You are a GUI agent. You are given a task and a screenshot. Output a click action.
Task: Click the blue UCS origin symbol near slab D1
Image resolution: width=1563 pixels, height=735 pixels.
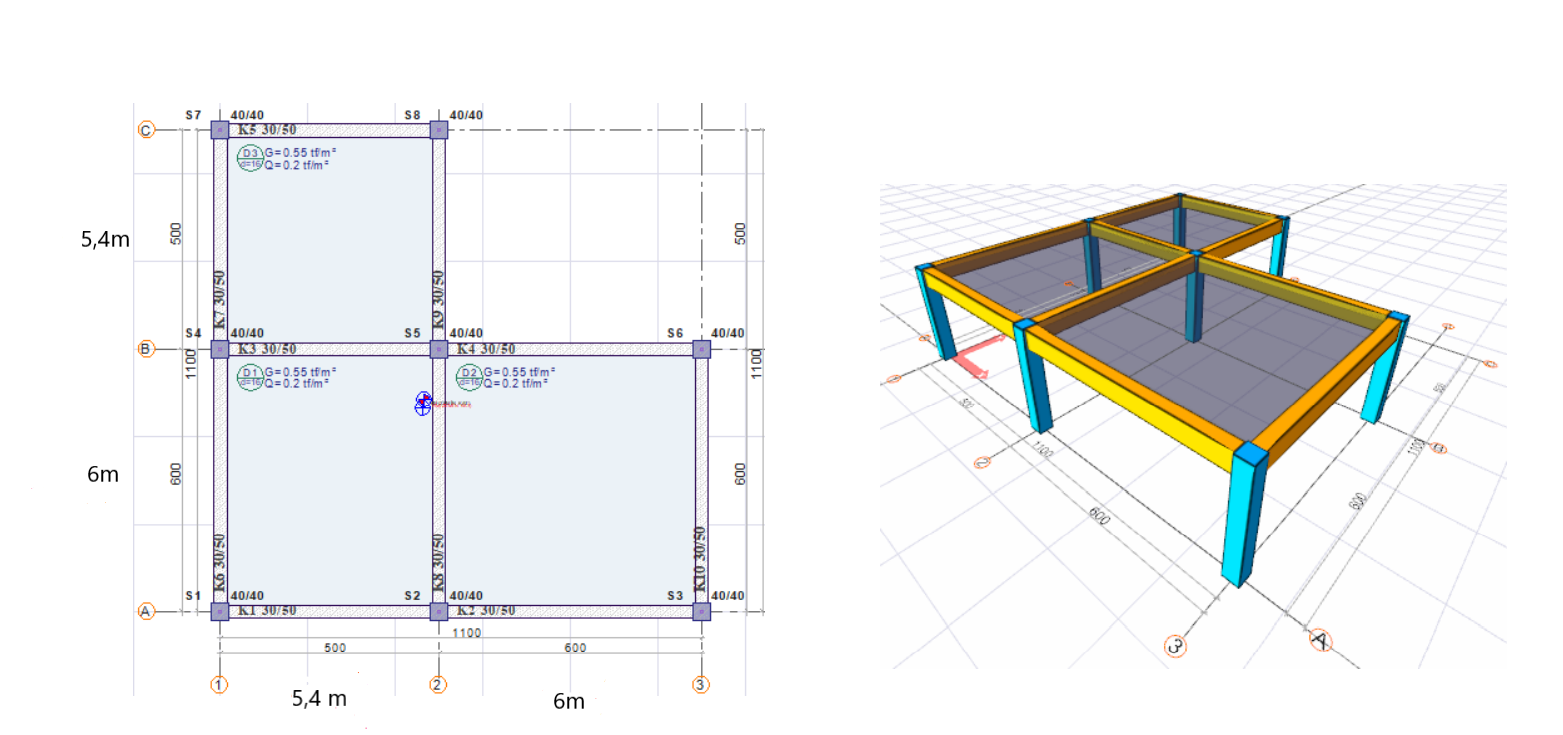(x=422, y=405)
